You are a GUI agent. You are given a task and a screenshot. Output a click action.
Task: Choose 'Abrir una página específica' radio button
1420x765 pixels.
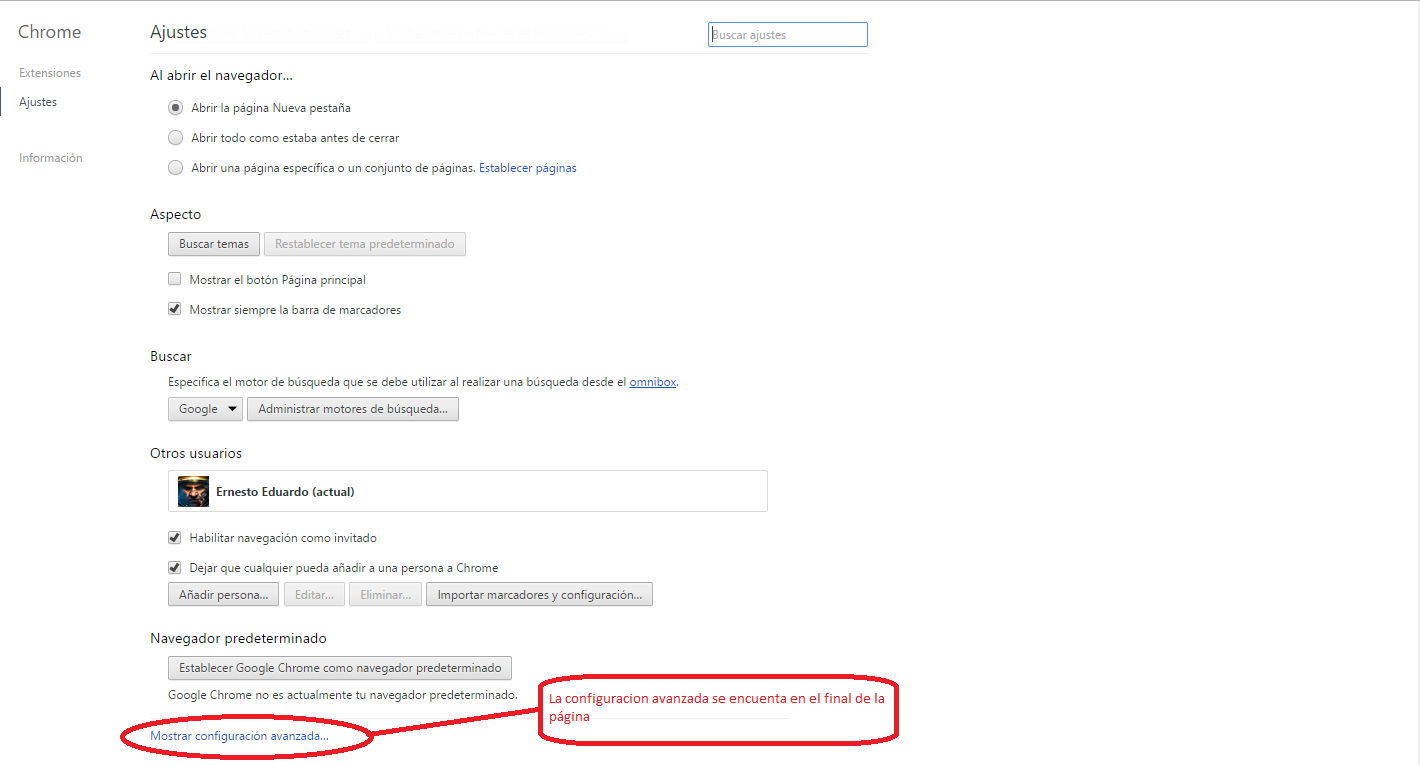176,168
